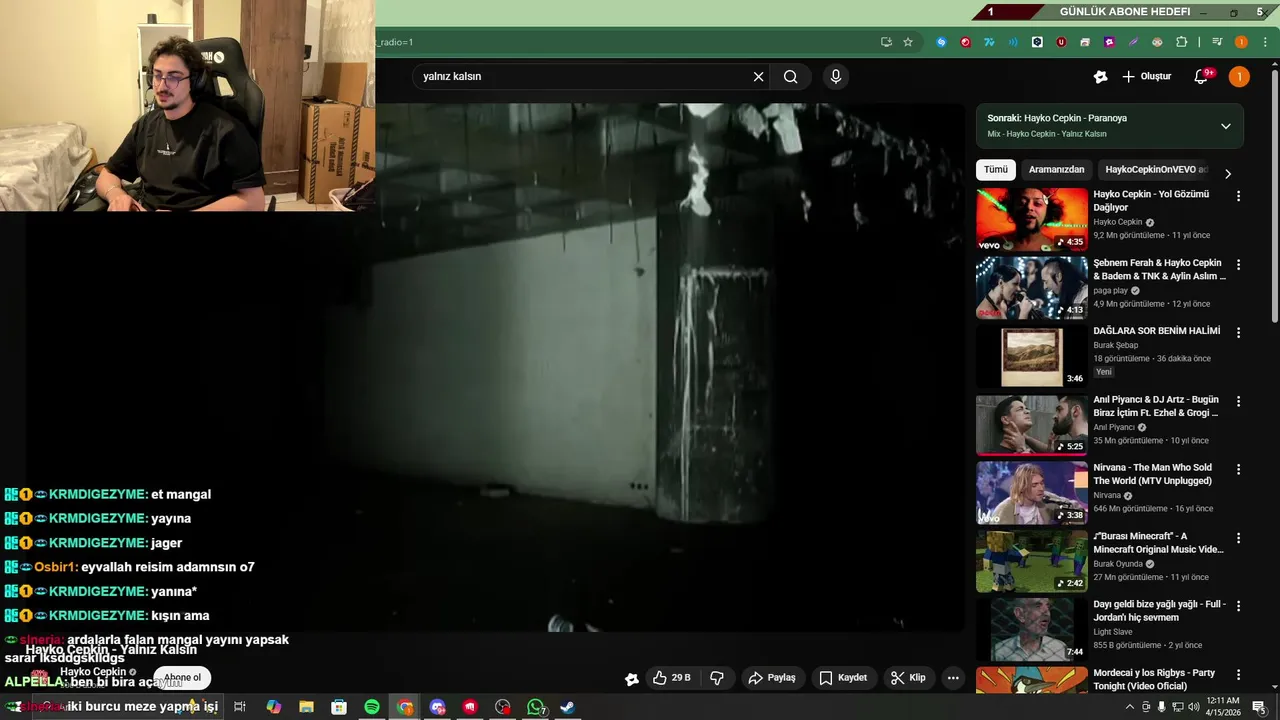Open Chrome three-dot menu
The height and width of the screenshot is (720, 1280).
point(1265,42)
